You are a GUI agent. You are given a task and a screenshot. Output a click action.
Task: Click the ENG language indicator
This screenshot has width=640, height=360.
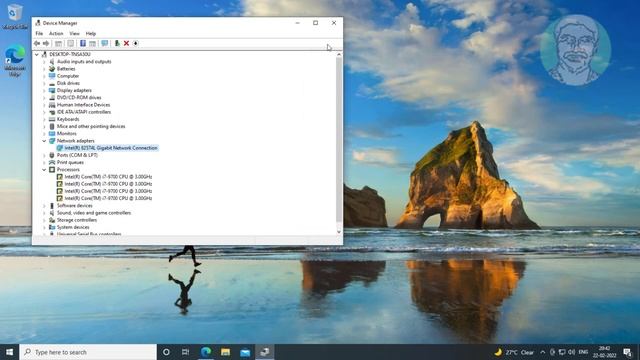click(583, 352)
